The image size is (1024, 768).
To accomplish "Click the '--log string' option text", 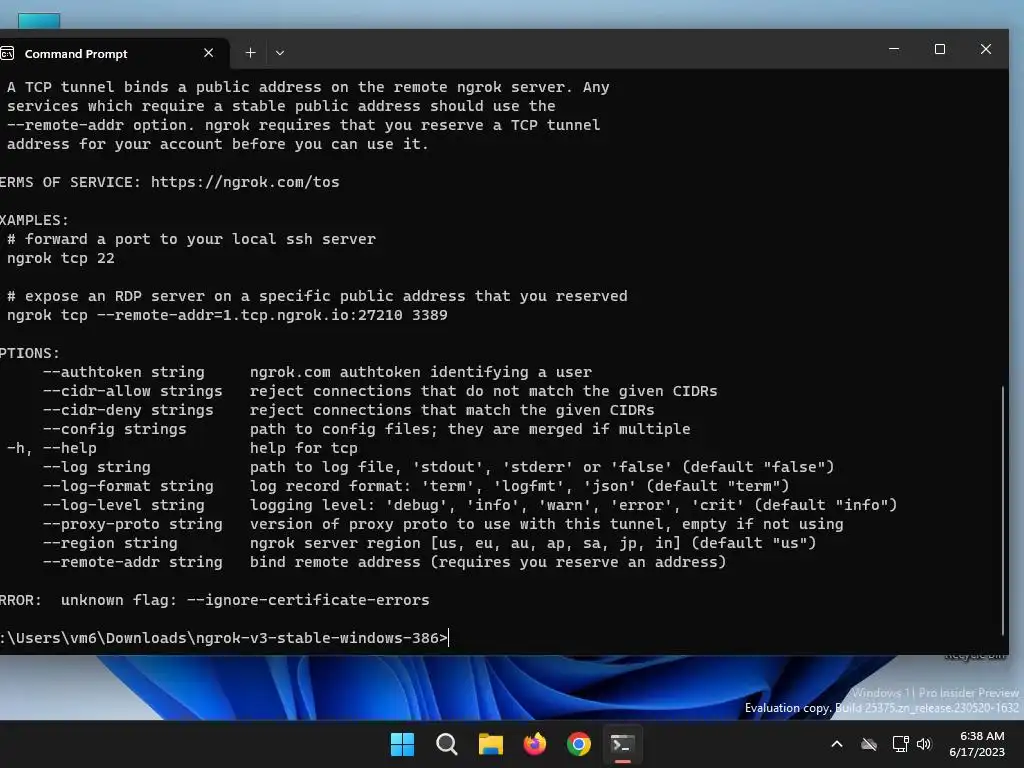I will (x=97, y=467).
